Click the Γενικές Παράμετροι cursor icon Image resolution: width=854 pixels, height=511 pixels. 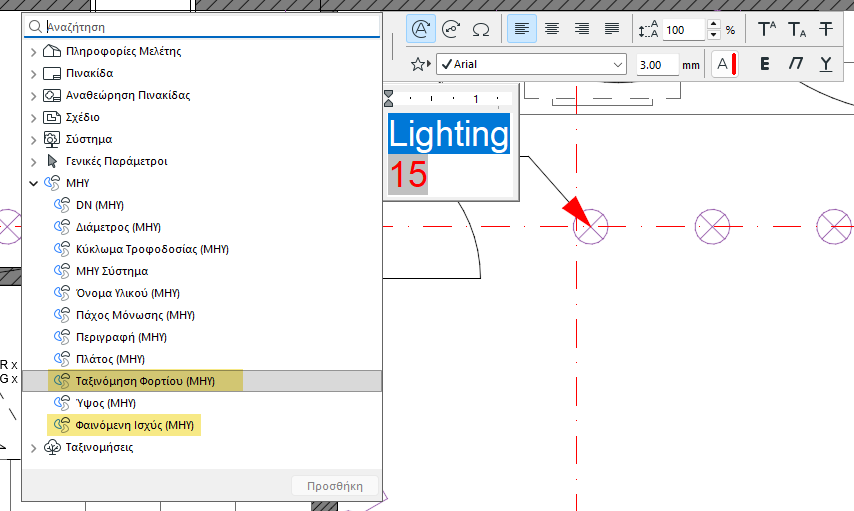pos(52,161)
